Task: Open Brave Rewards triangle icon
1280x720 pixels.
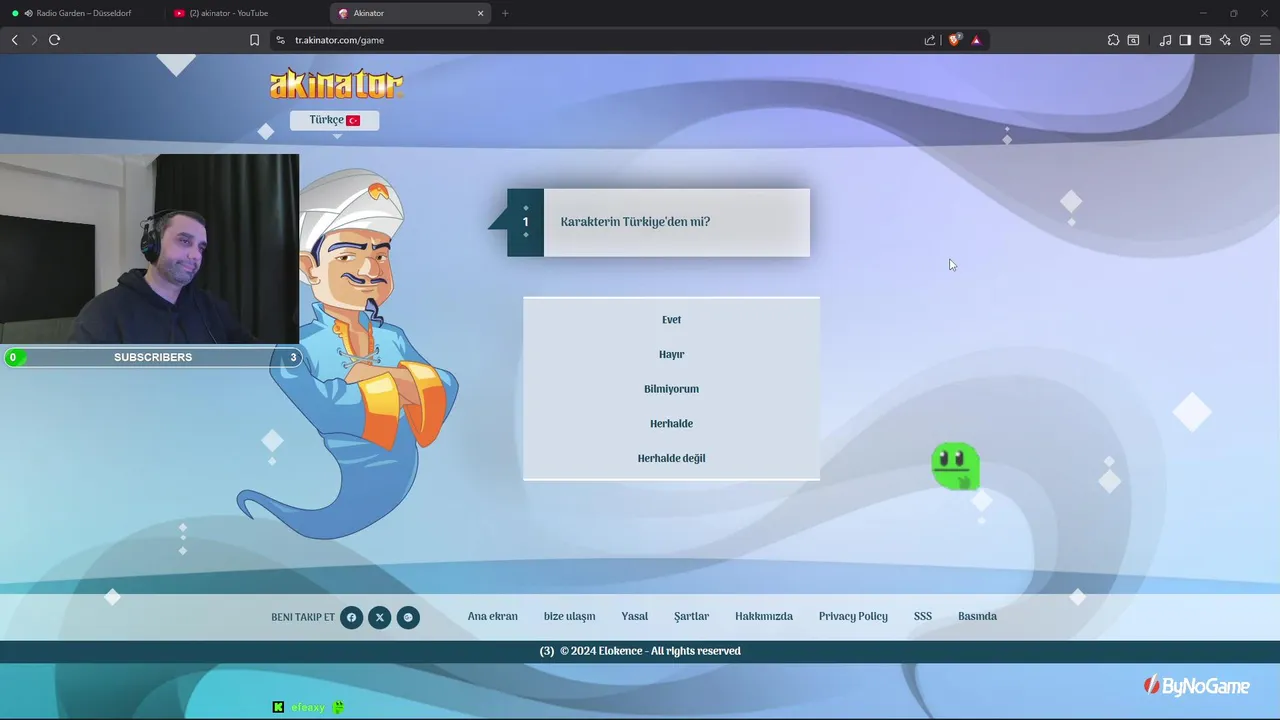Action: tap(976, 40)
